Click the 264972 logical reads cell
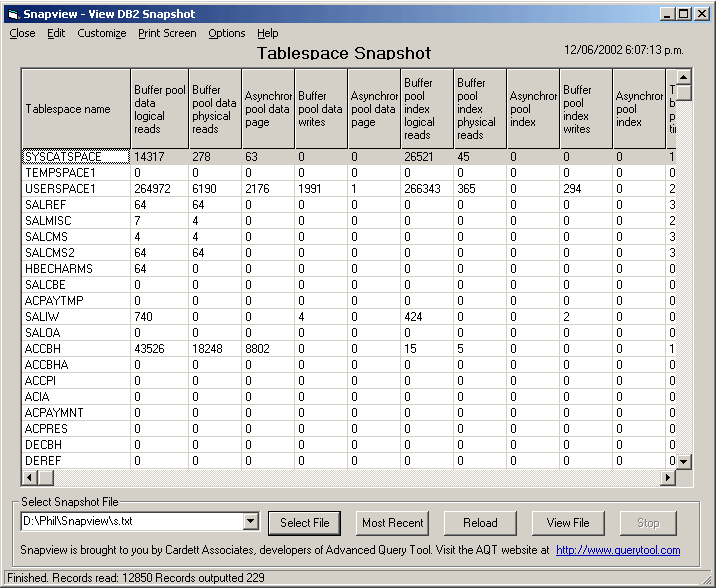This screenshot has width=716, height=588. (x=159, y=189)
